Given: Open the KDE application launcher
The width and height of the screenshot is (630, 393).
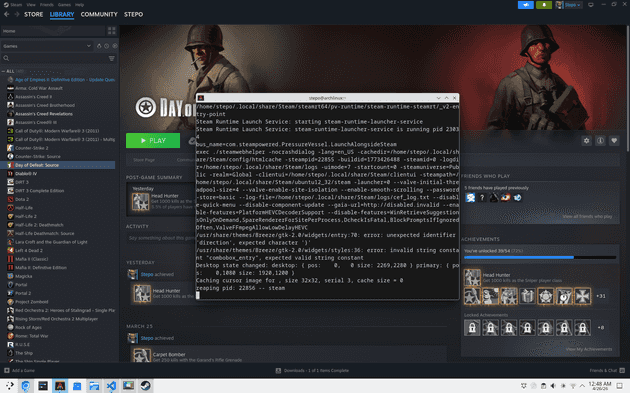Looking at the screenshot, I should click(x=9, y=386).
